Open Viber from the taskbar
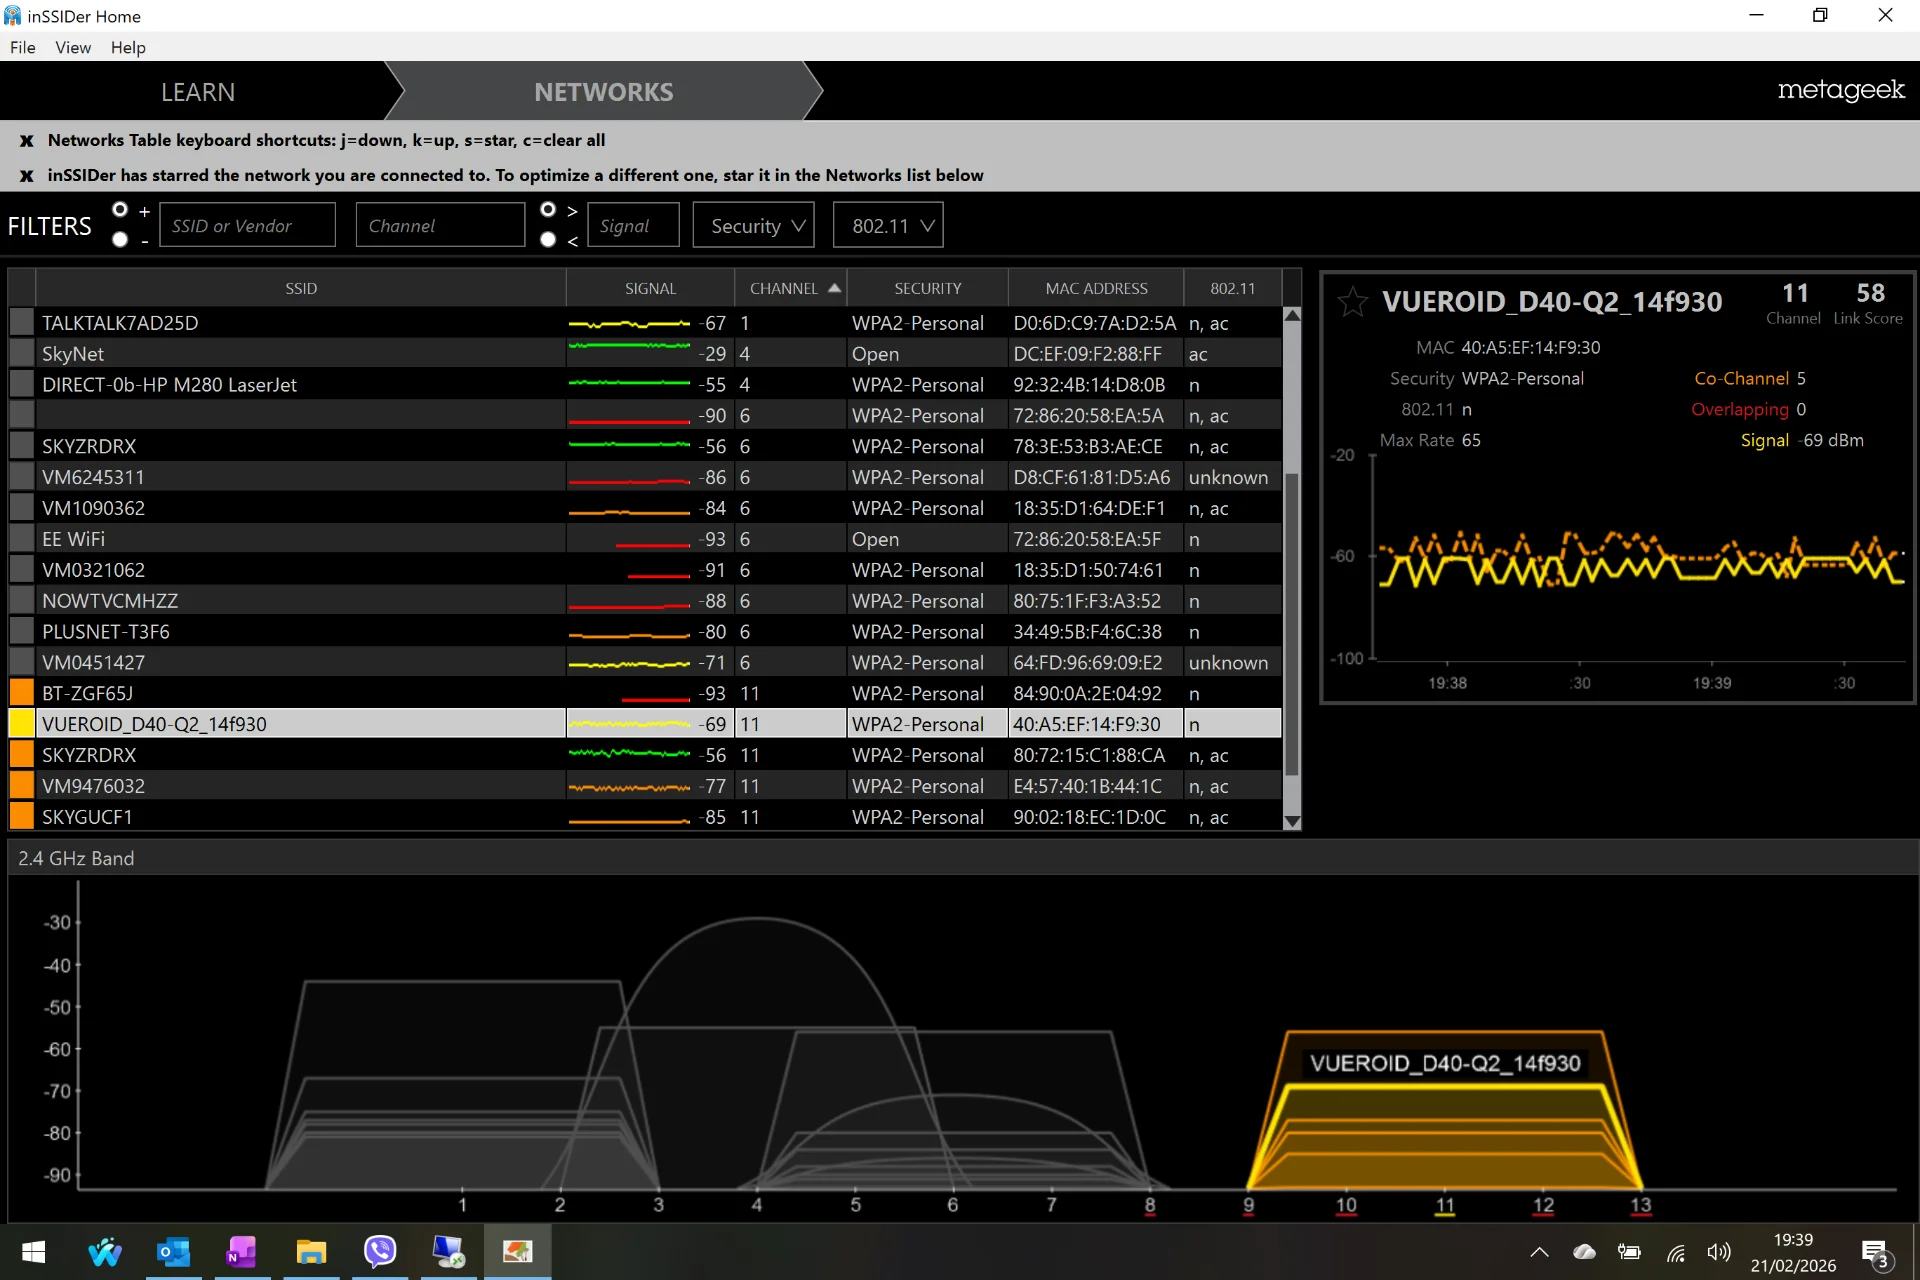Screen dimensions: 1920x1280 click(380, 1251)
